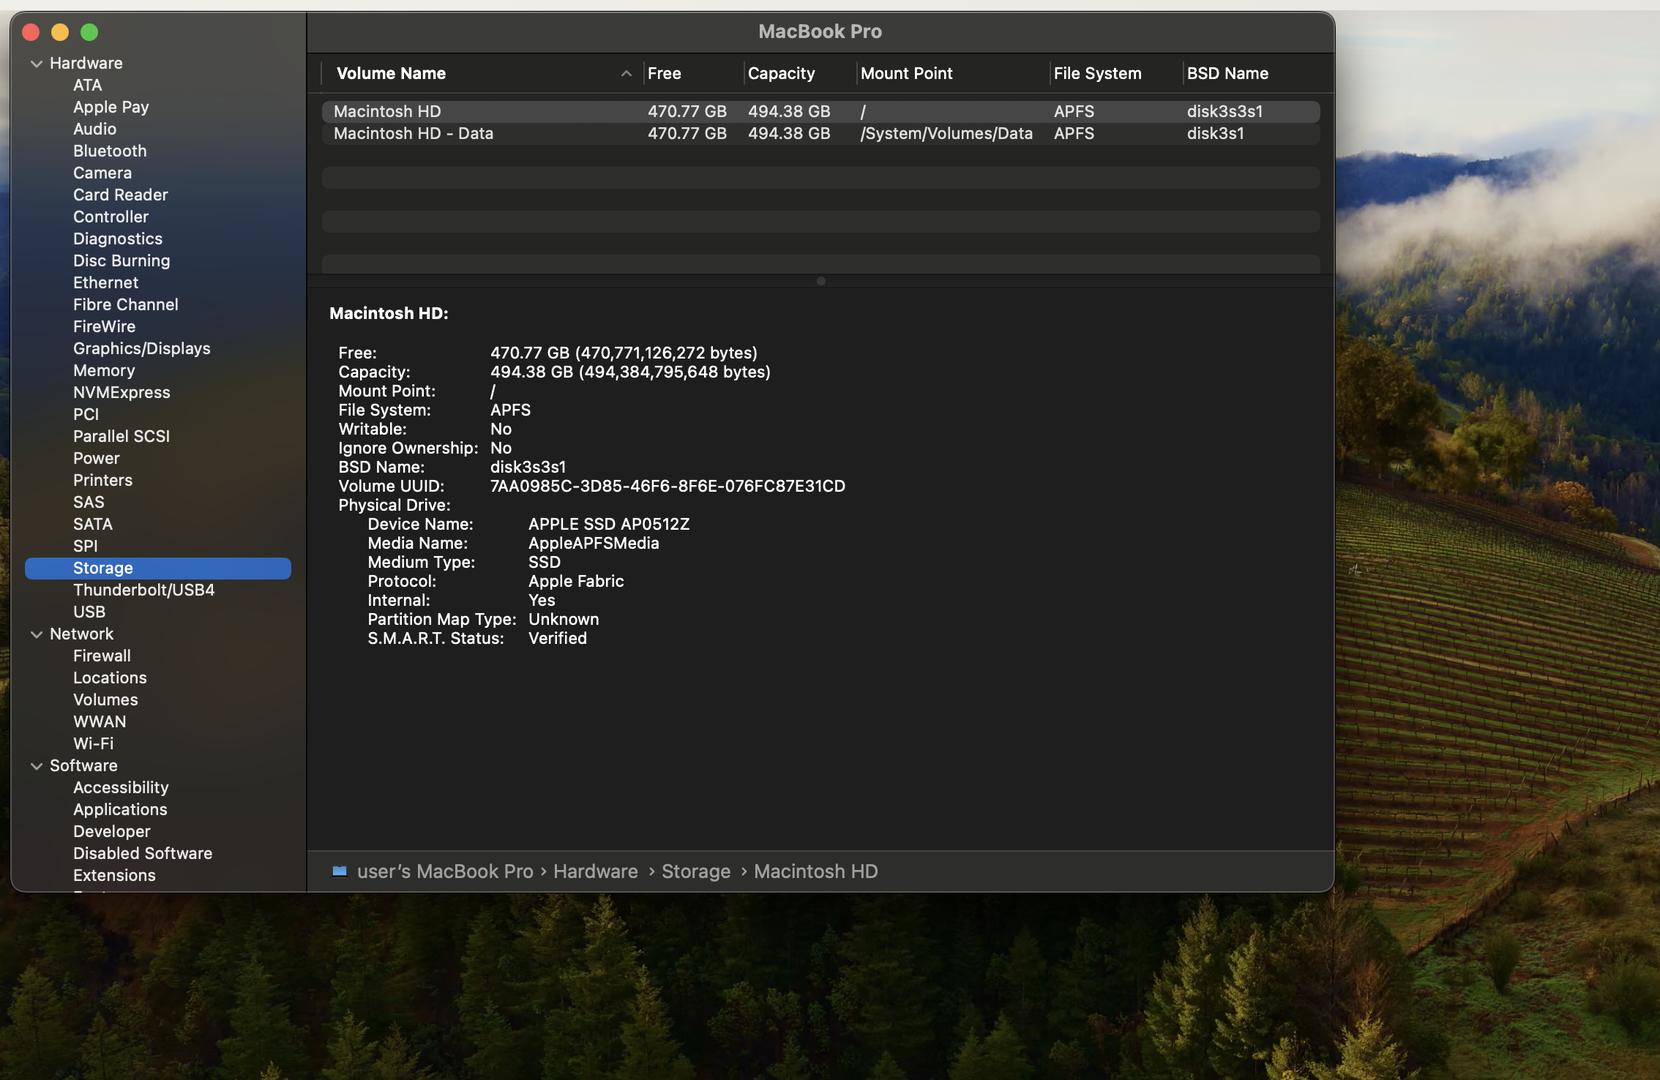The width and height of the screenshot is (1660, 1080).
Task: Minimize the window with yellow button
Action: [60, 32]
